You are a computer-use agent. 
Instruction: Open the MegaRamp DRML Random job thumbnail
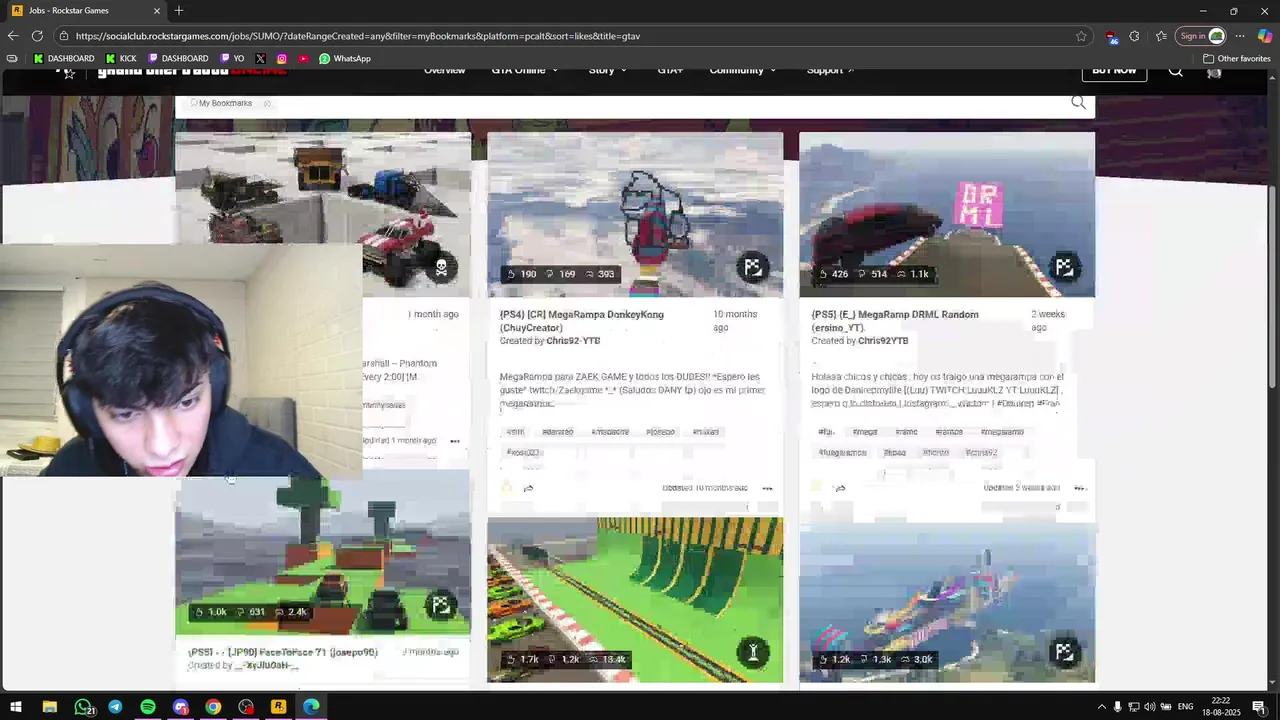(x=947, y=215)
